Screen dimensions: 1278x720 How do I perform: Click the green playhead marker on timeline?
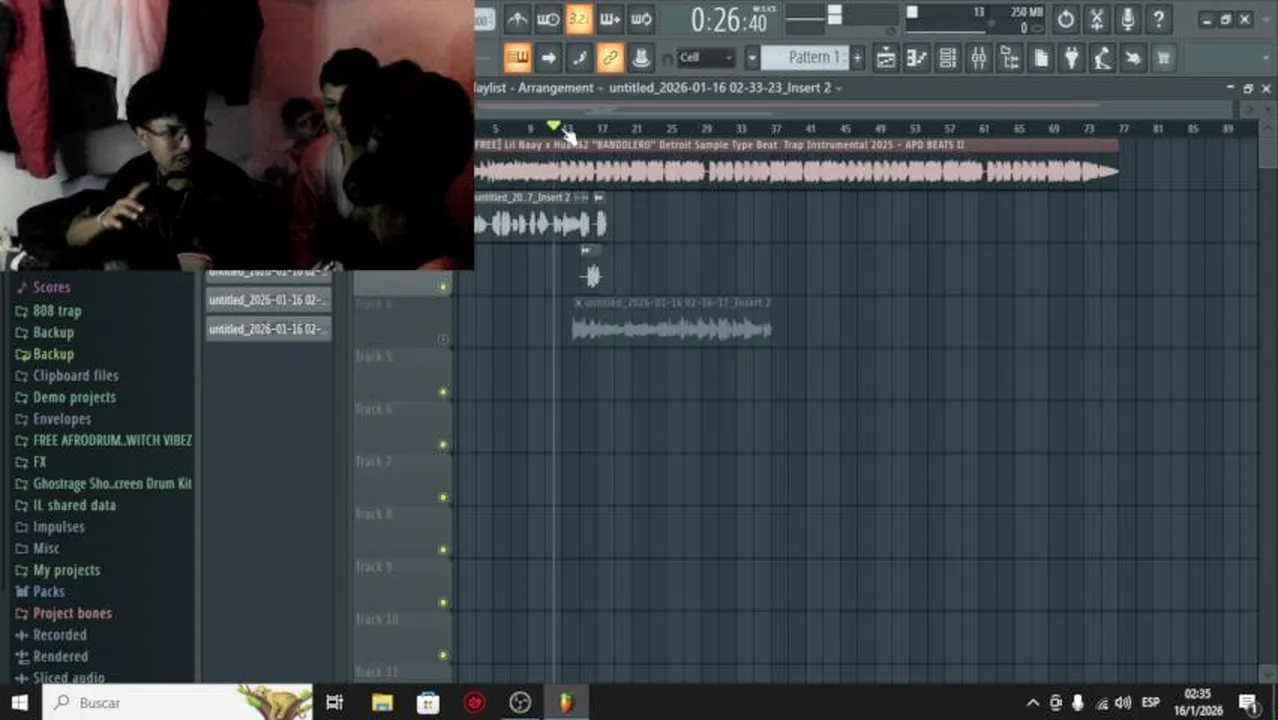(553, 125)
